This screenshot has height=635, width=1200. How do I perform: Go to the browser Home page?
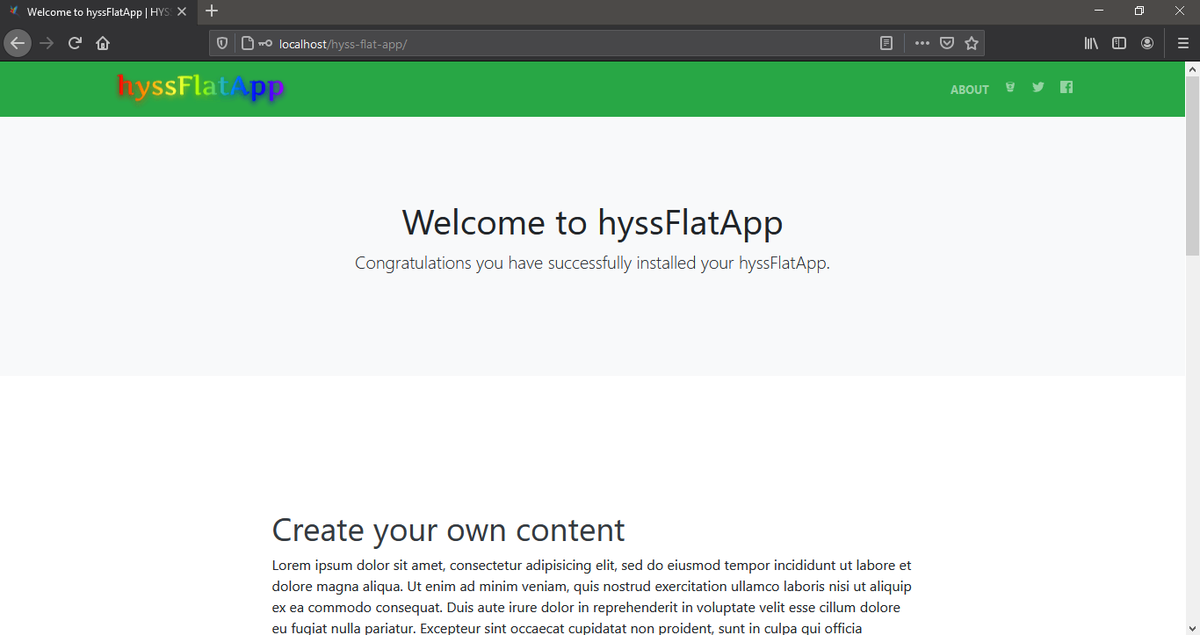tap(102, 43)
